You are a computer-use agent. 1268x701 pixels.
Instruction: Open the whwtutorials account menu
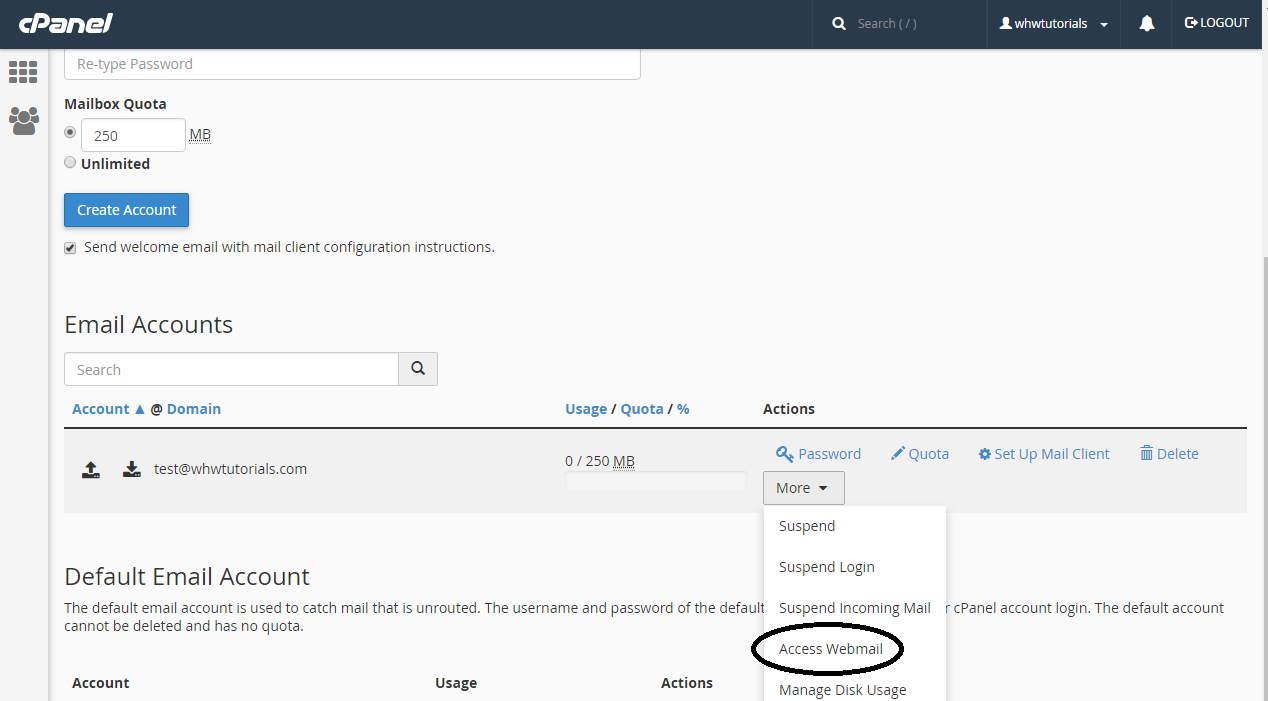pyautogui.click(x=1053, y=23)
